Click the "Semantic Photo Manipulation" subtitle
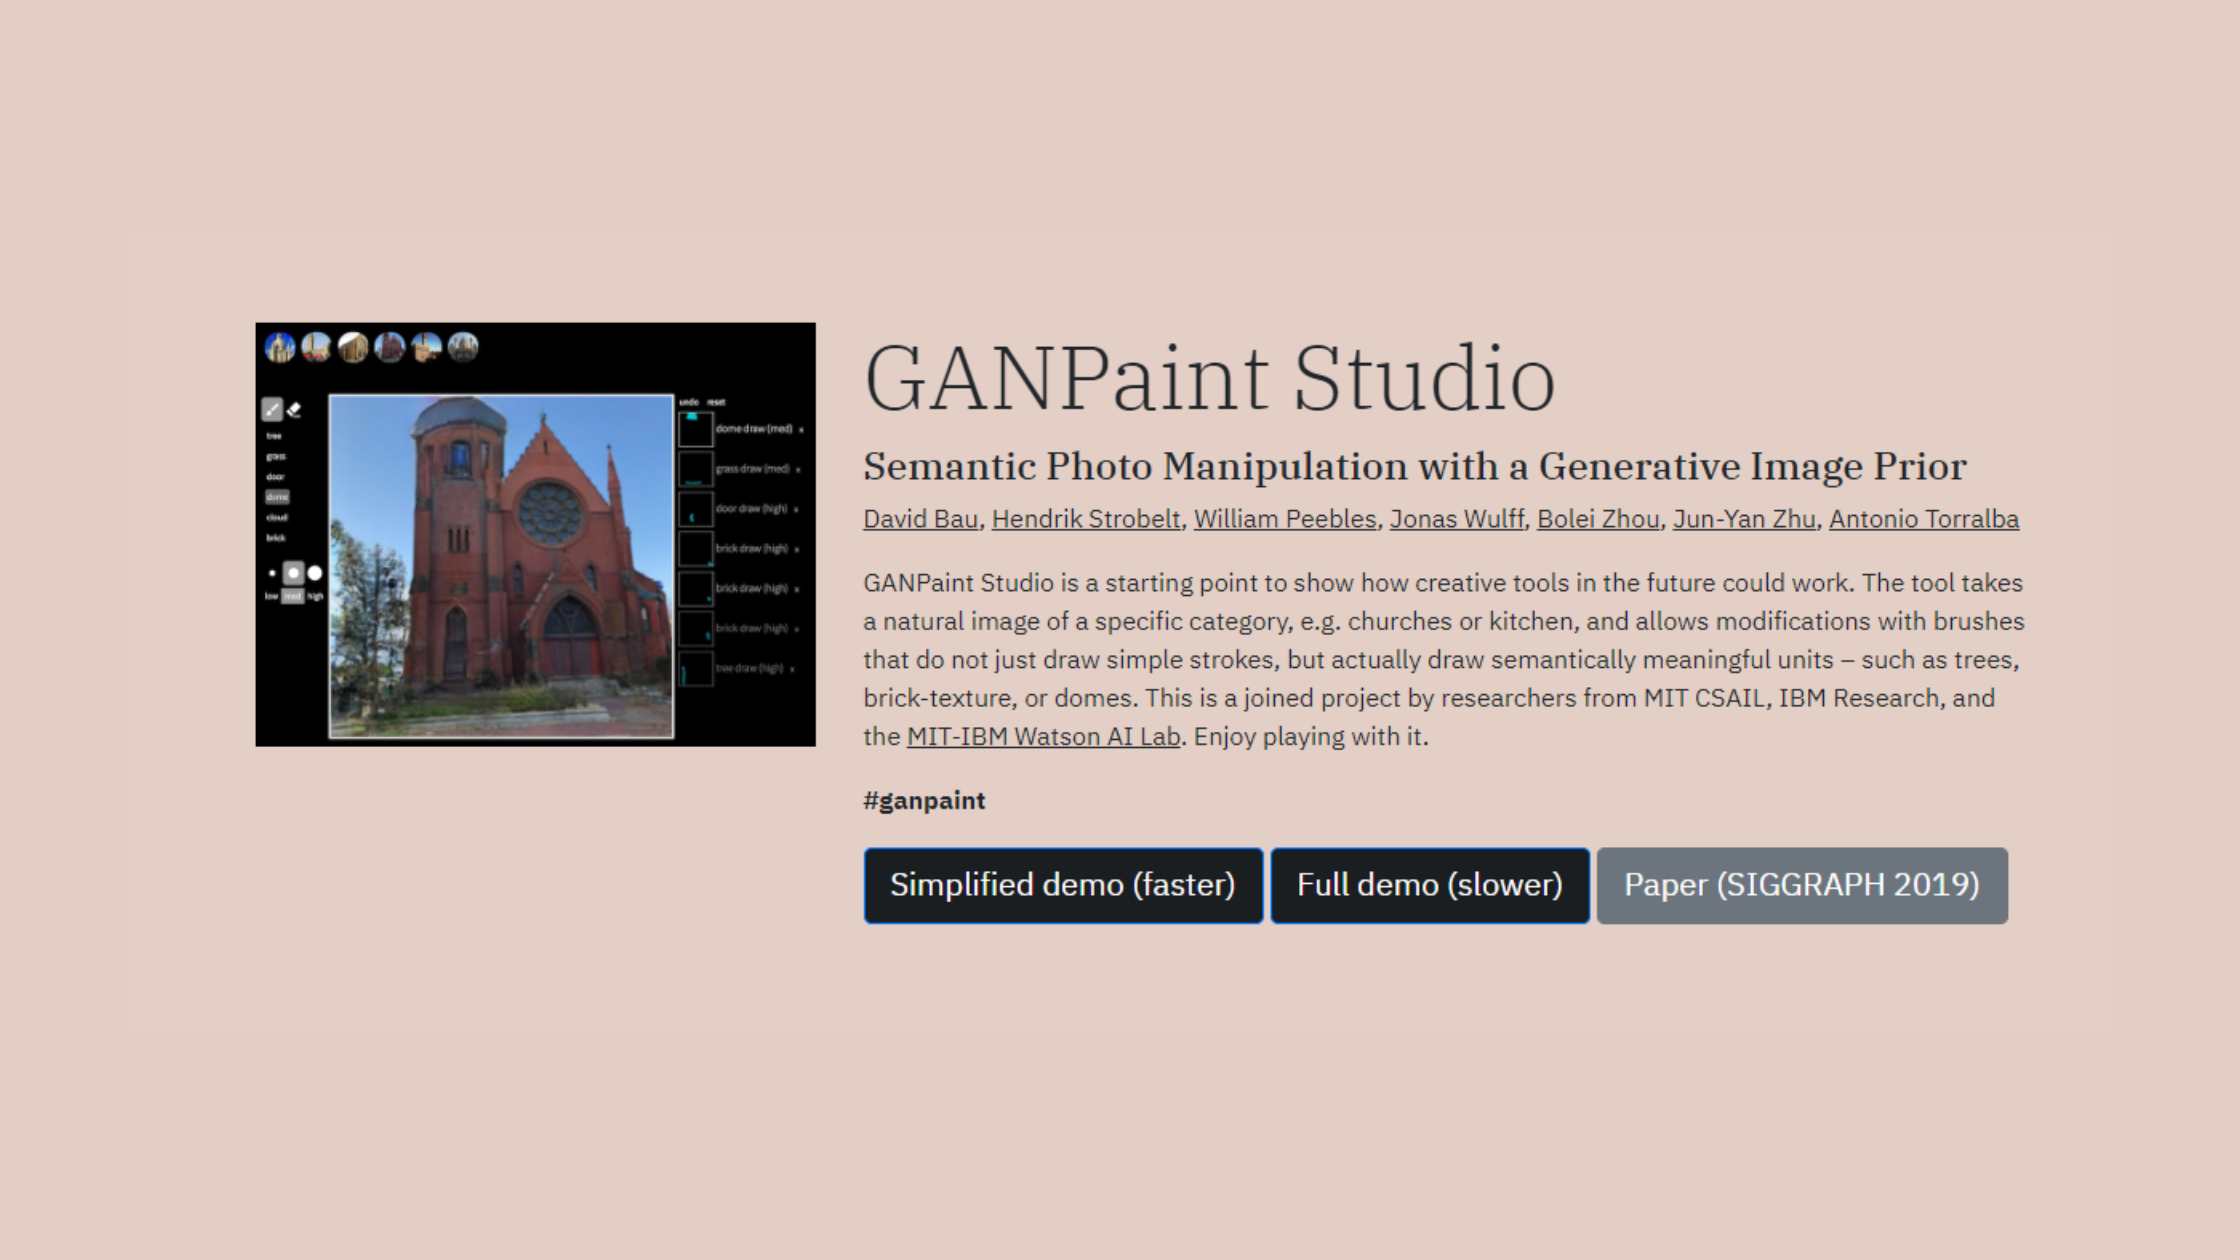2240x1260 pixels. pyautogui.click(x=1415, y=466)
